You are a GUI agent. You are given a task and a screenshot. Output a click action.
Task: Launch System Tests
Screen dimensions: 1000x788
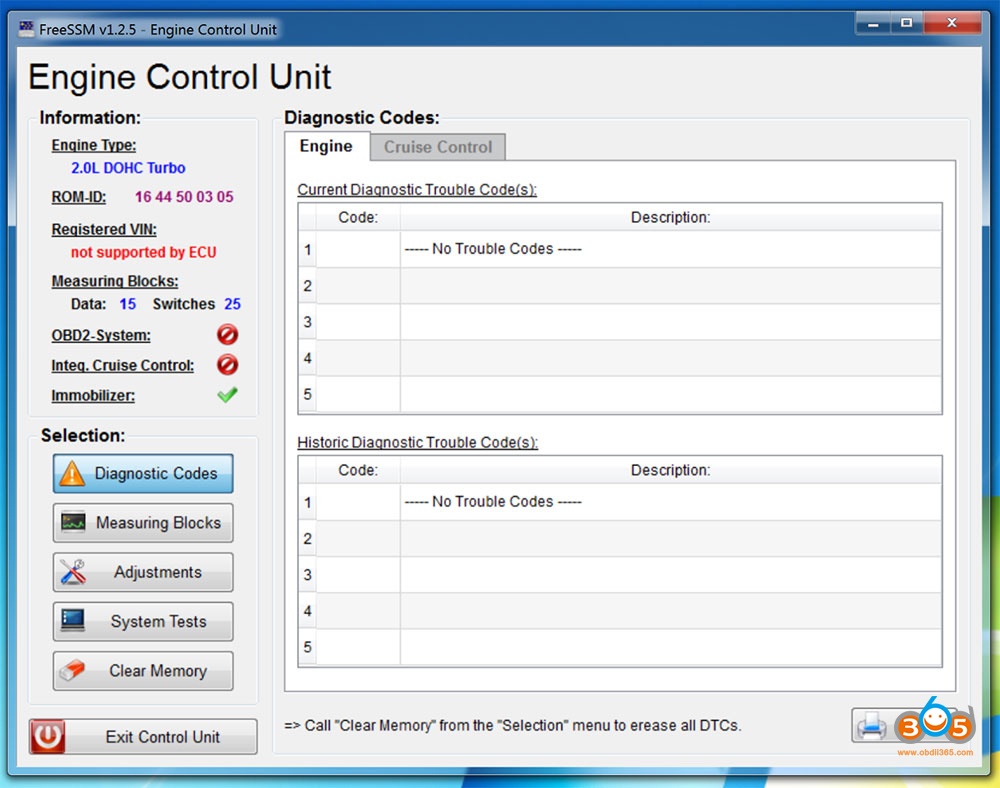(143, 622)
